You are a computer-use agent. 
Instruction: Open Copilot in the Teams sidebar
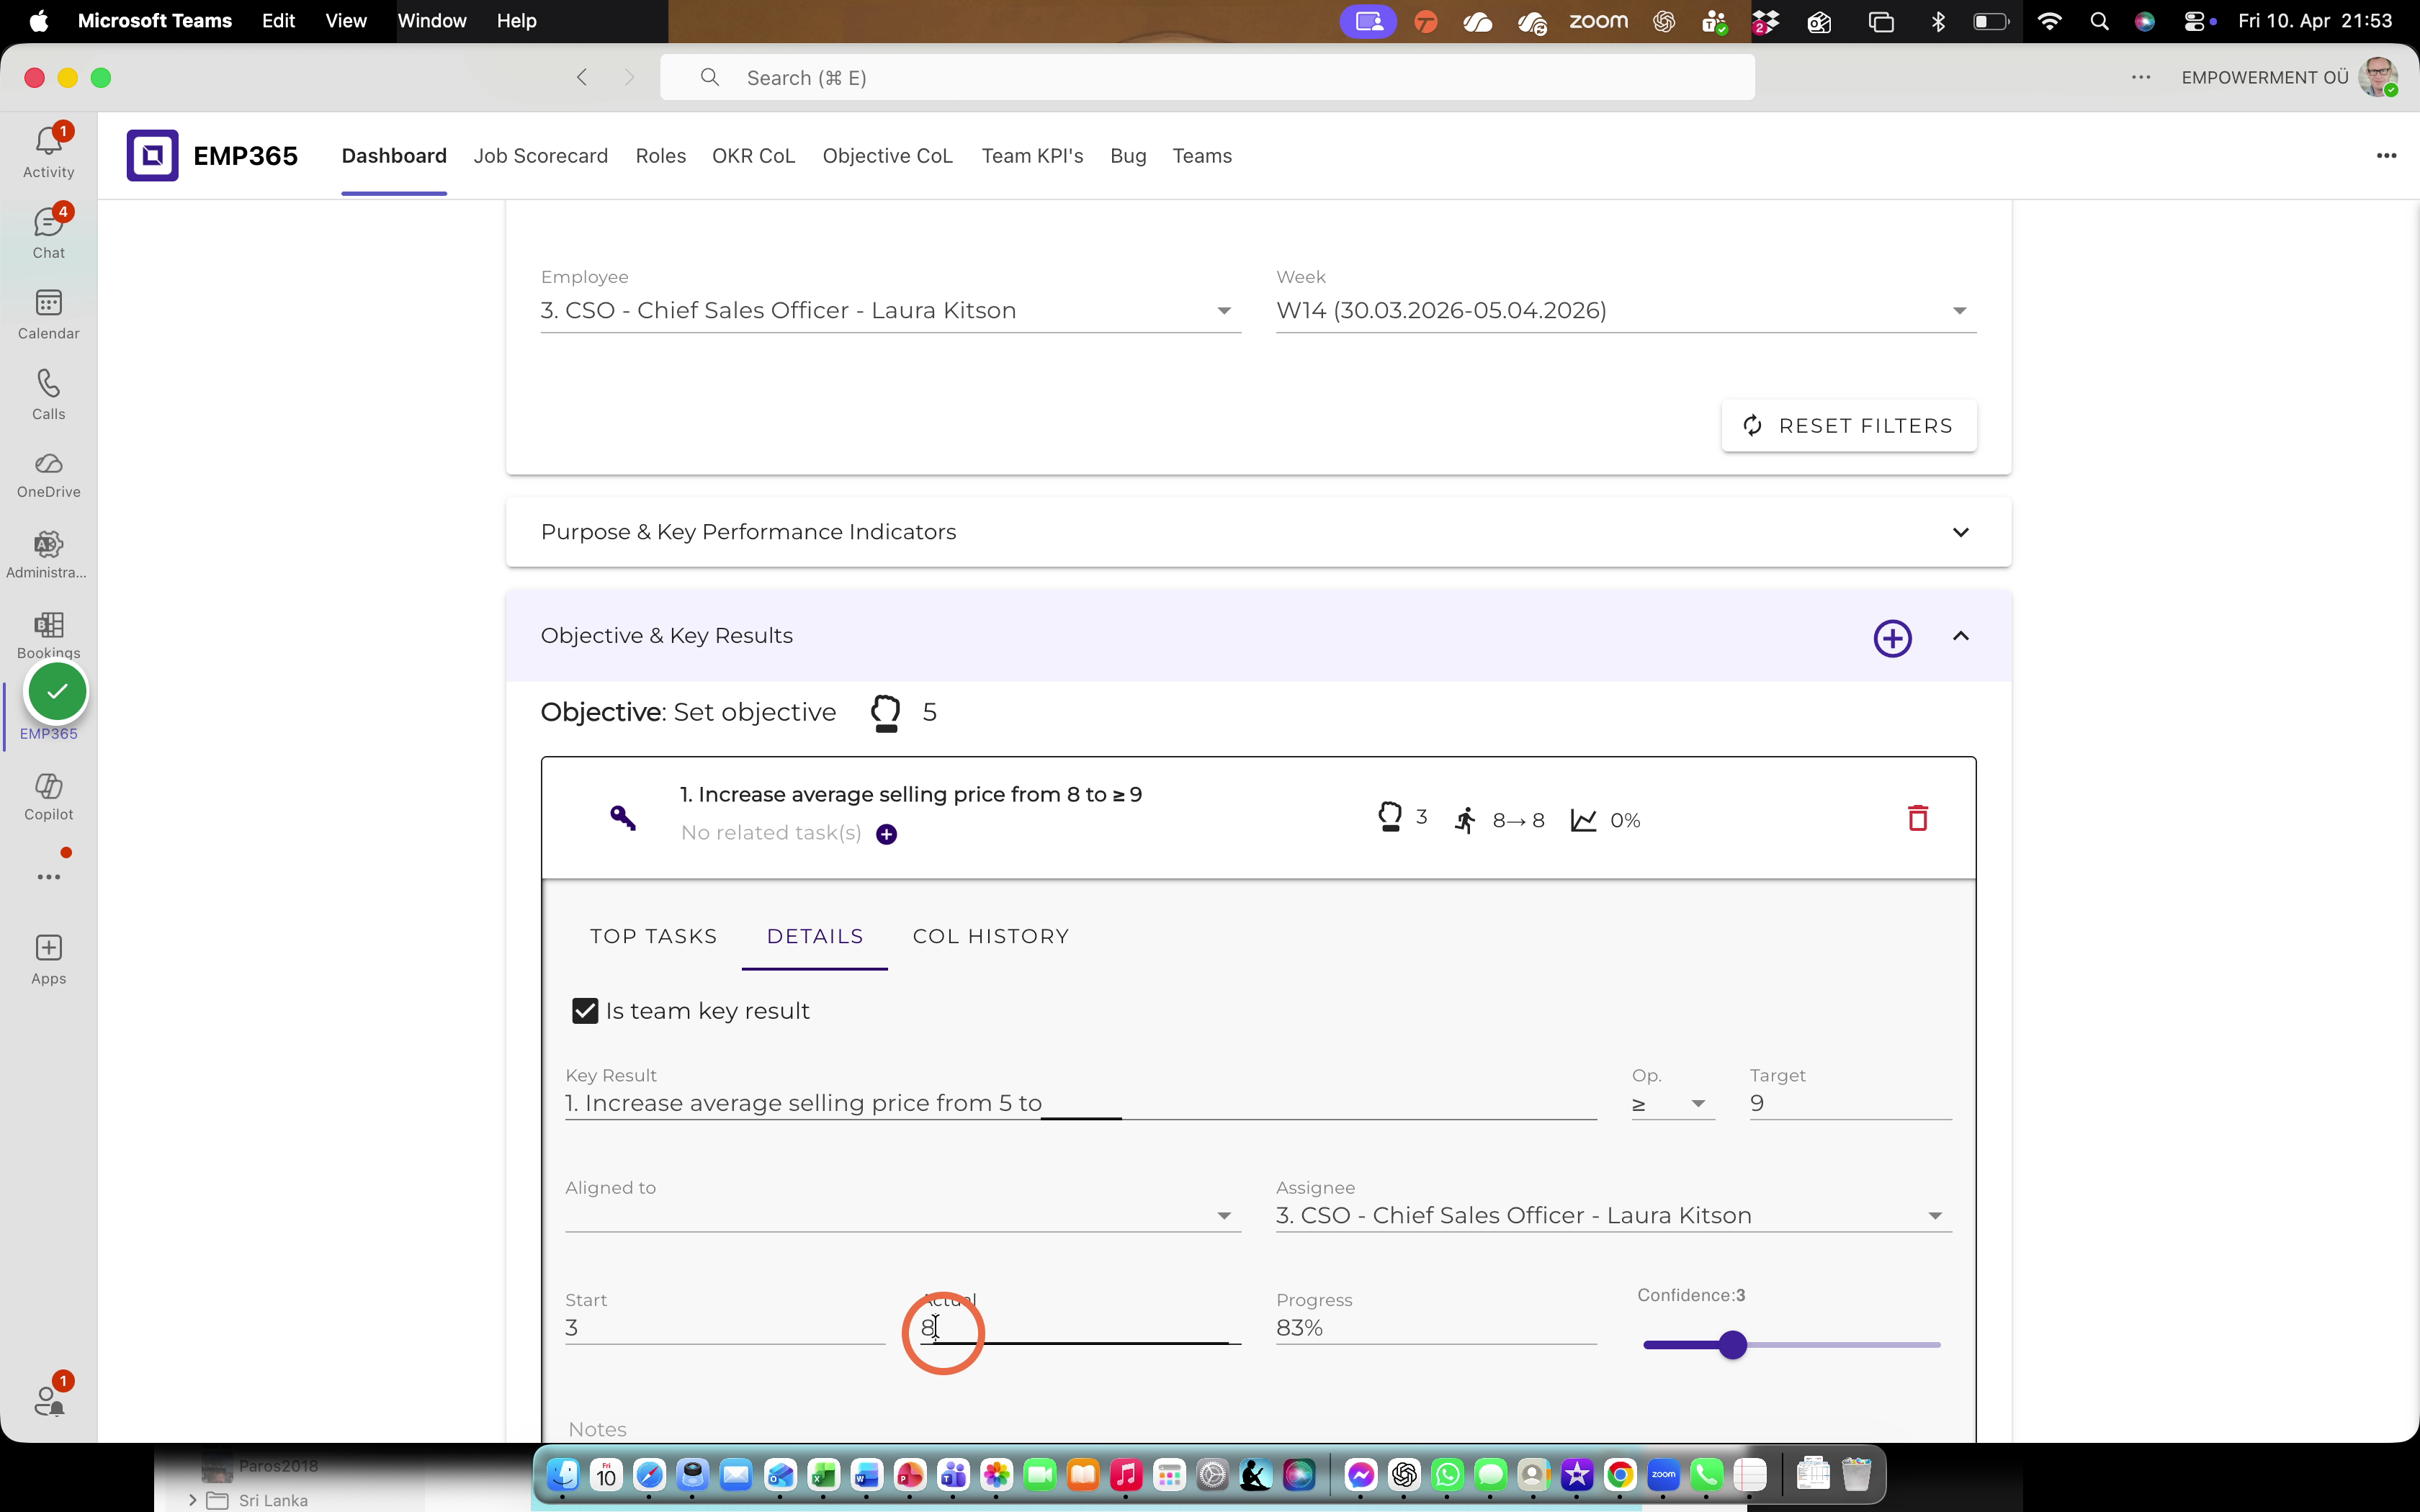(x=48, y=797)
